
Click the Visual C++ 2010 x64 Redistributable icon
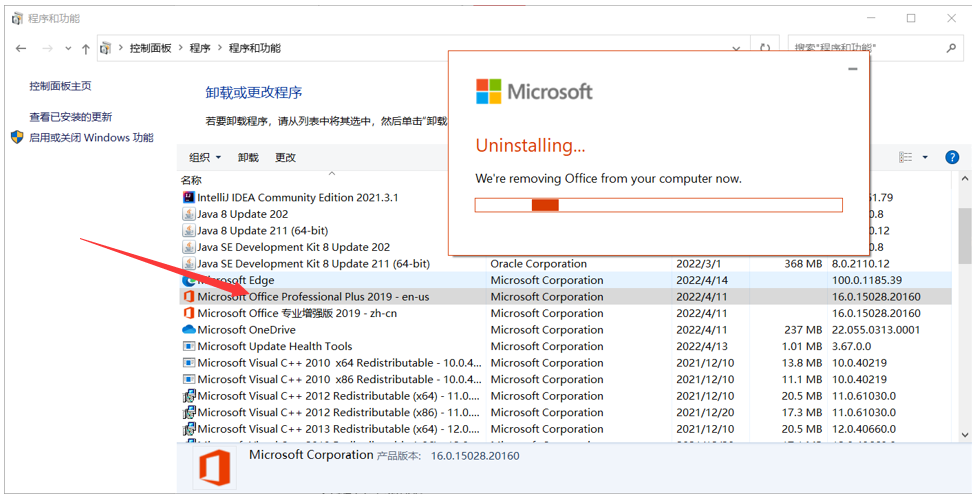click(x=189, y=363)
